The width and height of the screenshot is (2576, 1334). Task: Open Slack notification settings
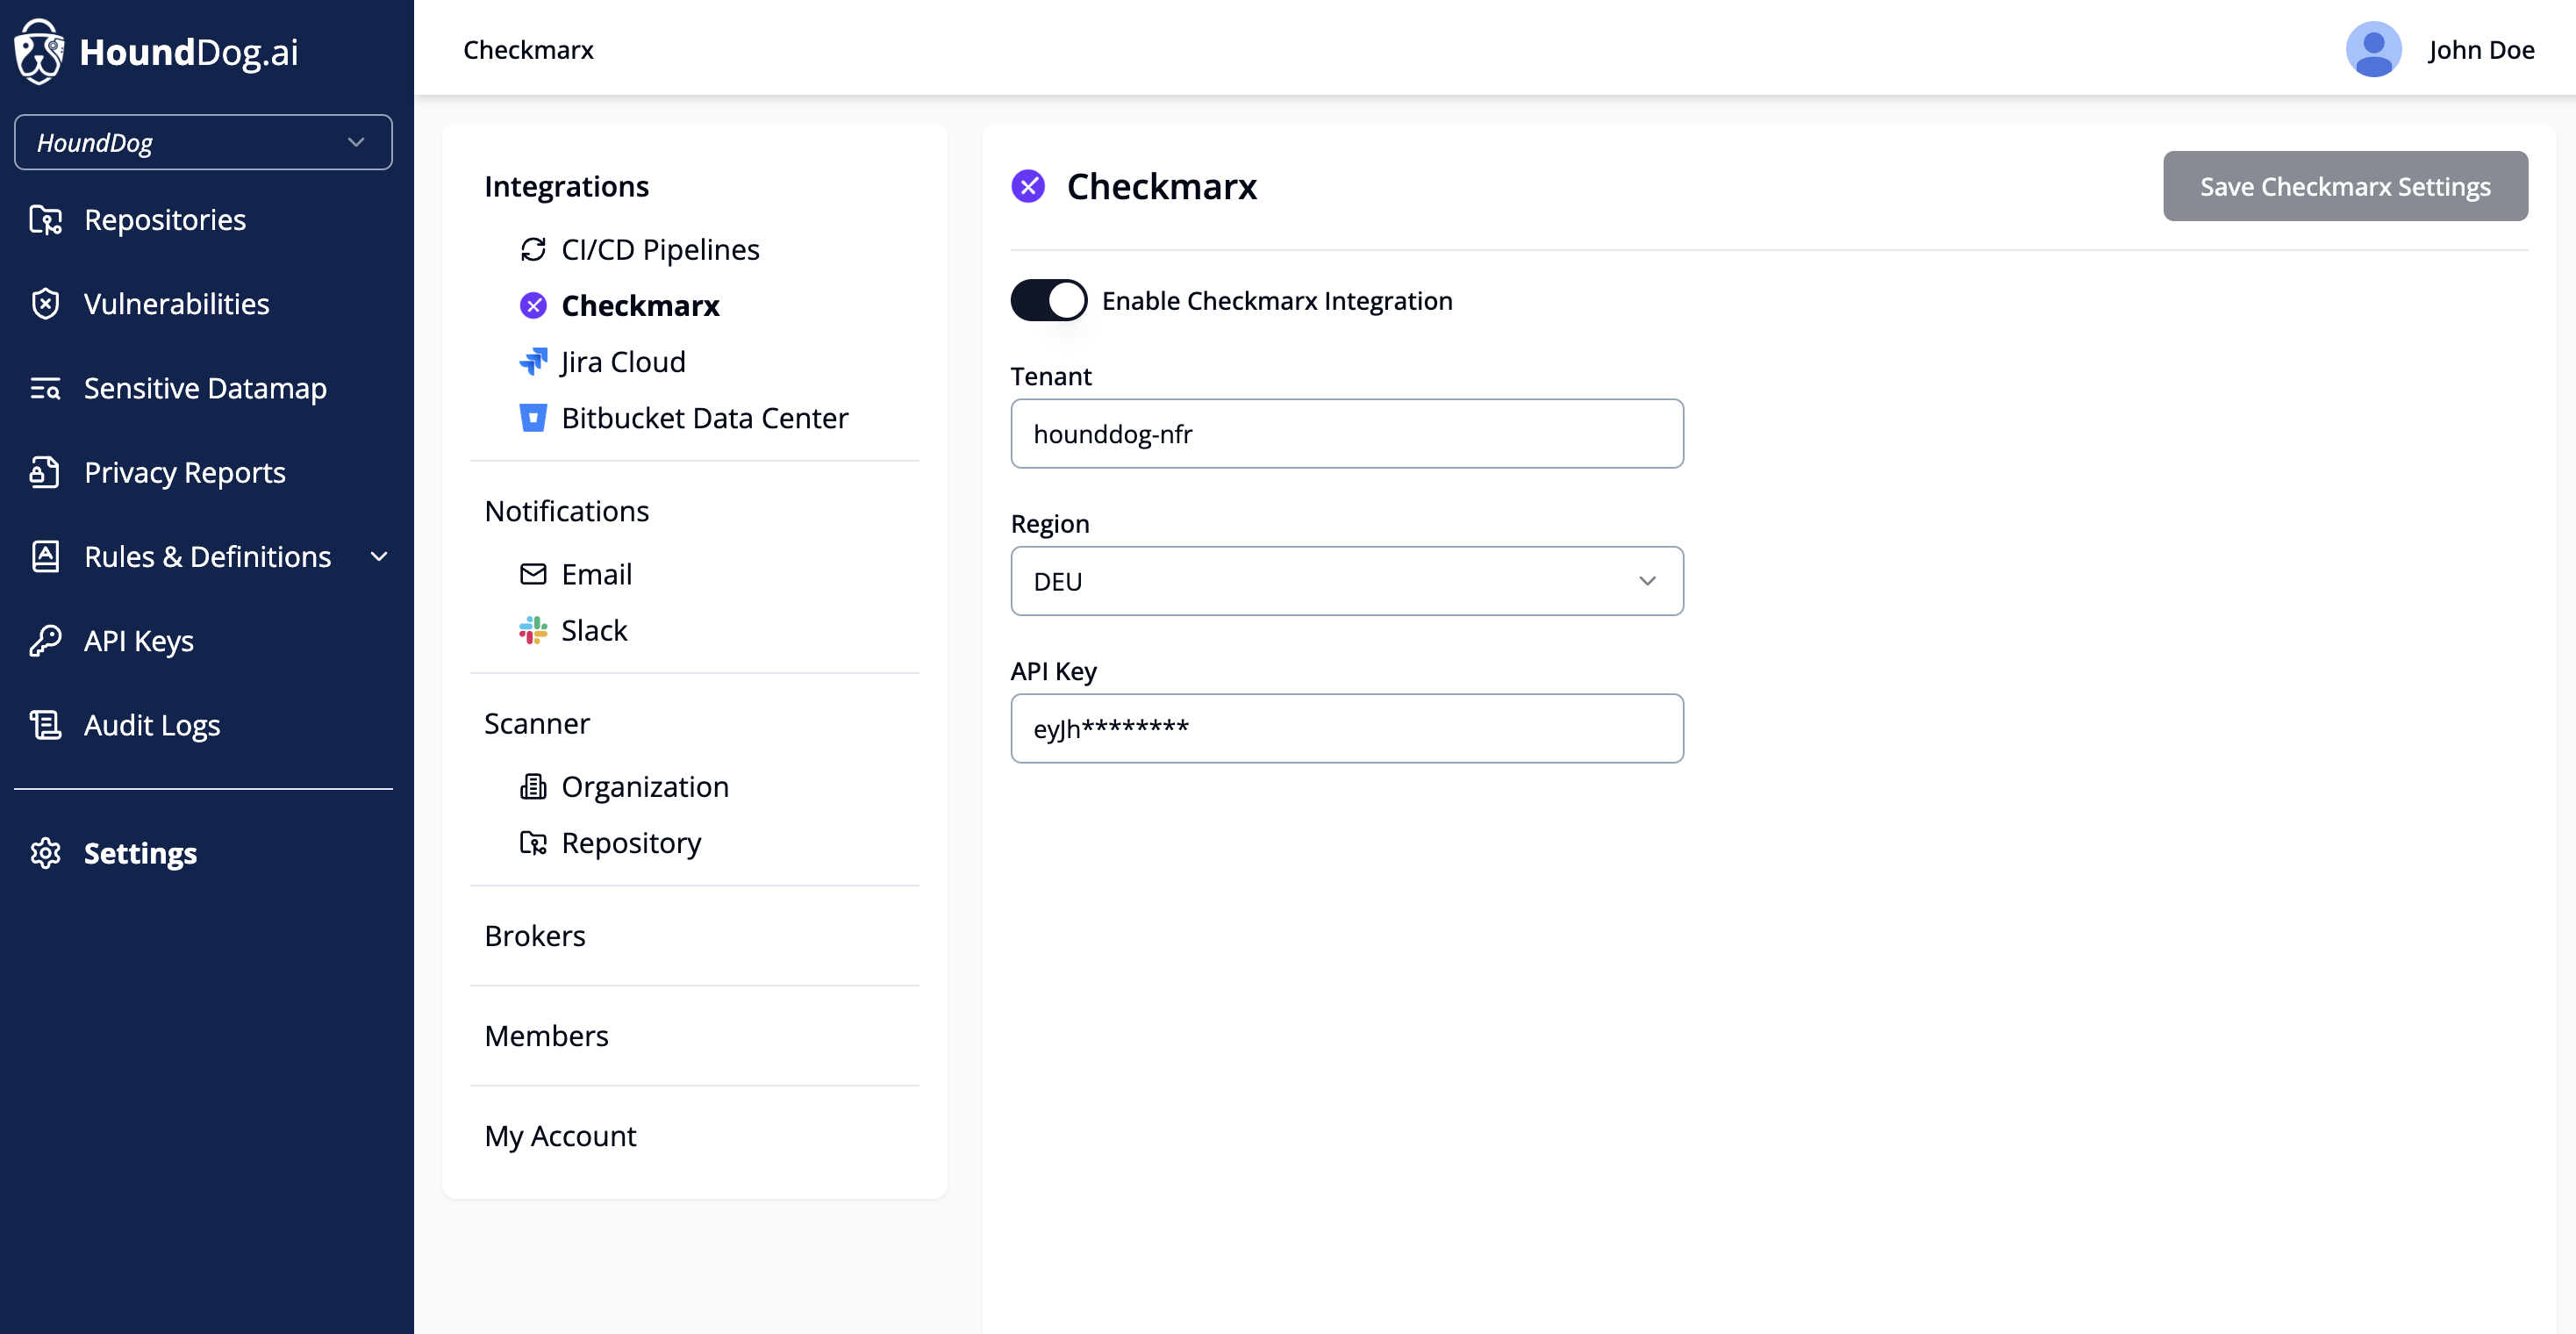coord(593,630)
